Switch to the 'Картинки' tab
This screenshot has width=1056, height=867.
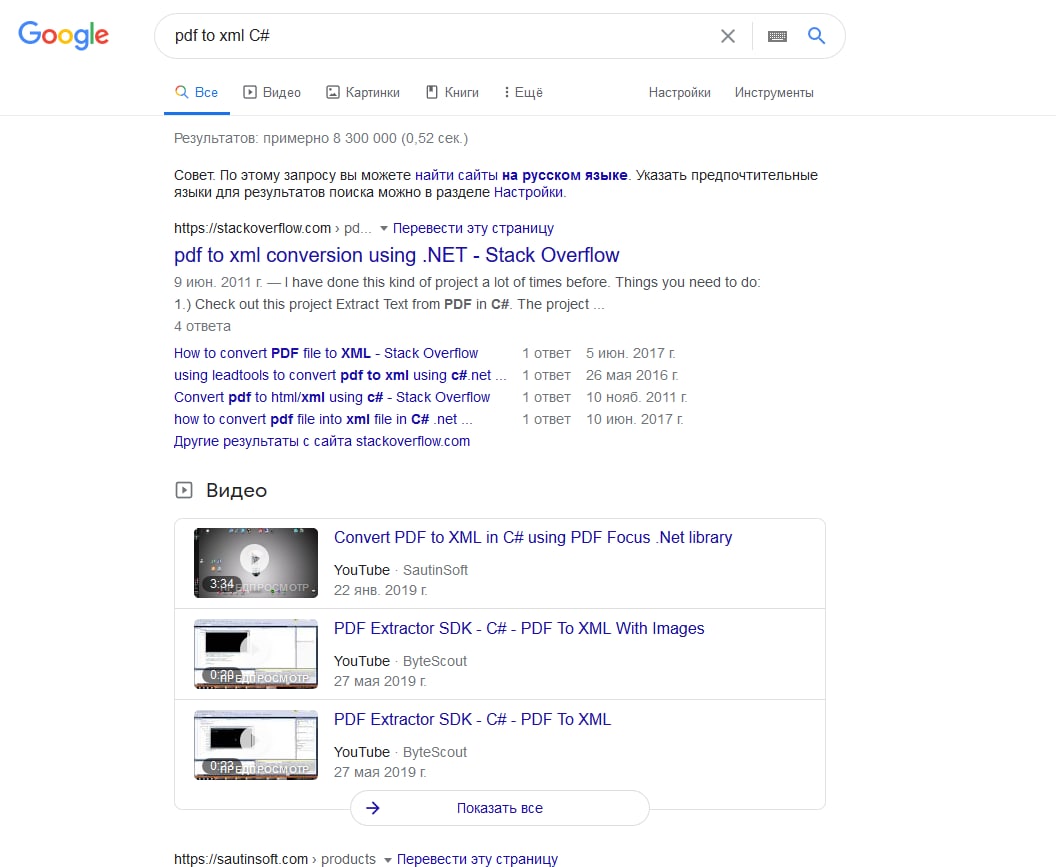pos(363,92)
